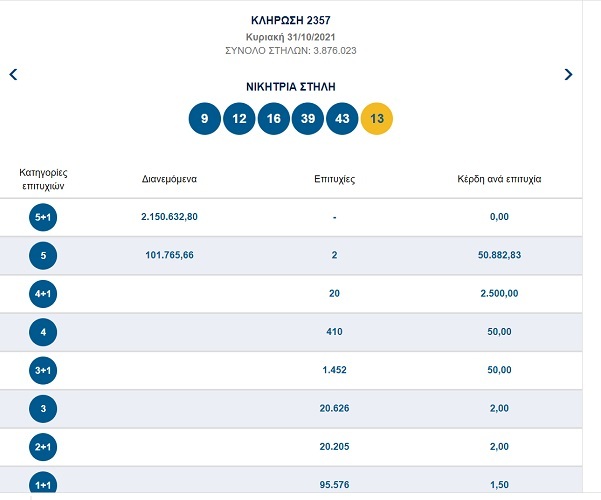Select the 3+1 category badge
The height and width of the screenshot is (500, 601).
(44, 370)
